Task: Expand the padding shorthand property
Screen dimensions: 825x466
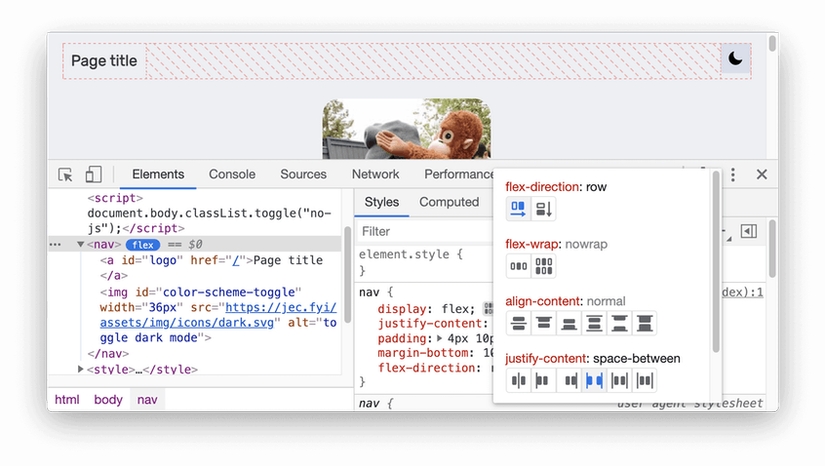Action: tap(438, 338)
